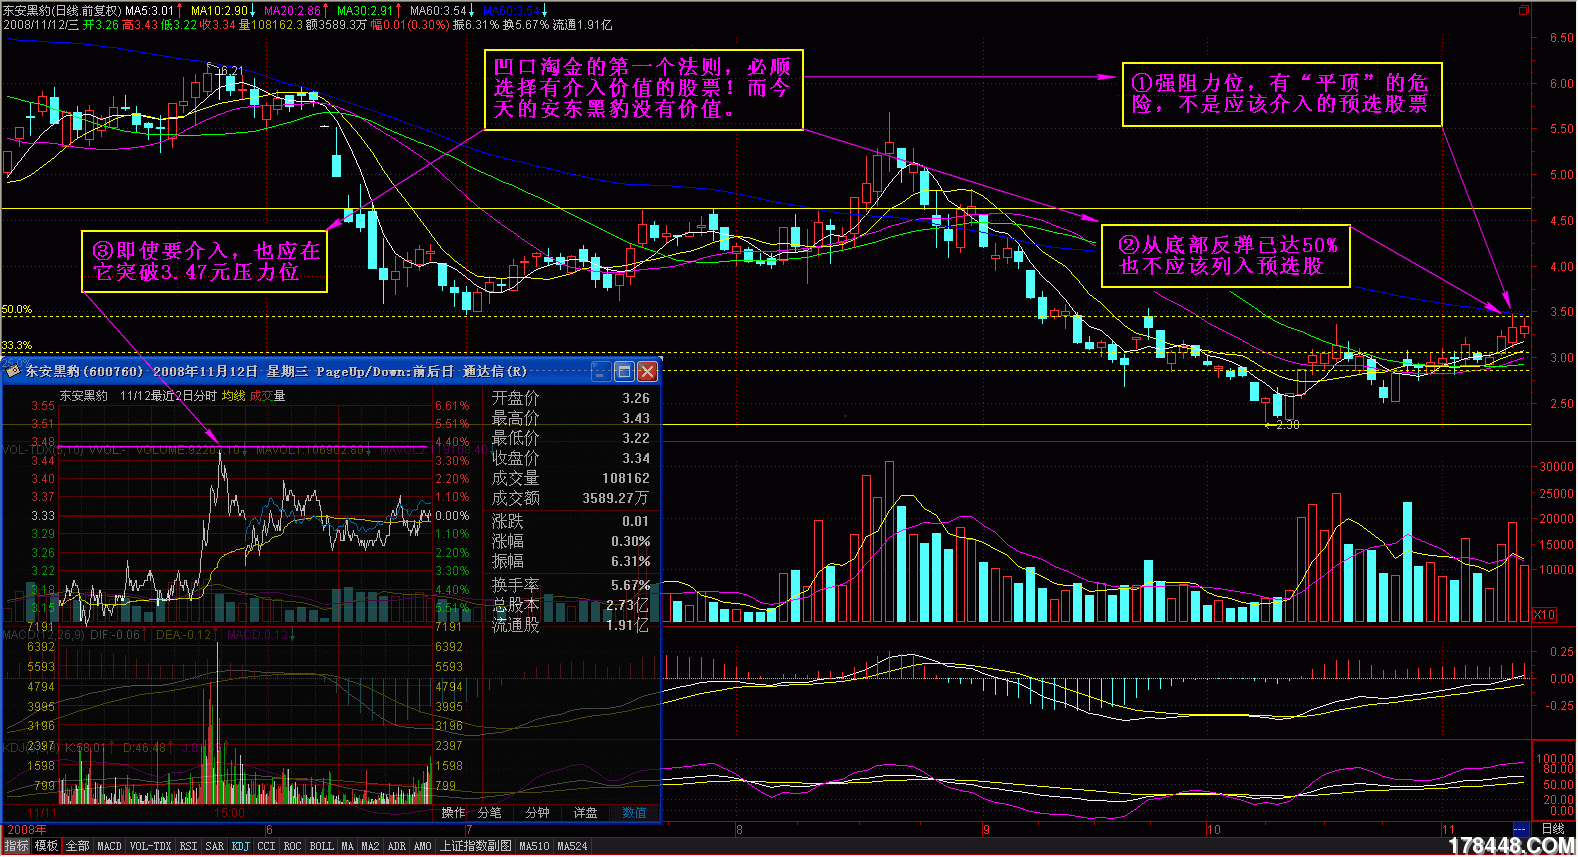Click the MA10:2.90 legend label

tap(219, 11)
